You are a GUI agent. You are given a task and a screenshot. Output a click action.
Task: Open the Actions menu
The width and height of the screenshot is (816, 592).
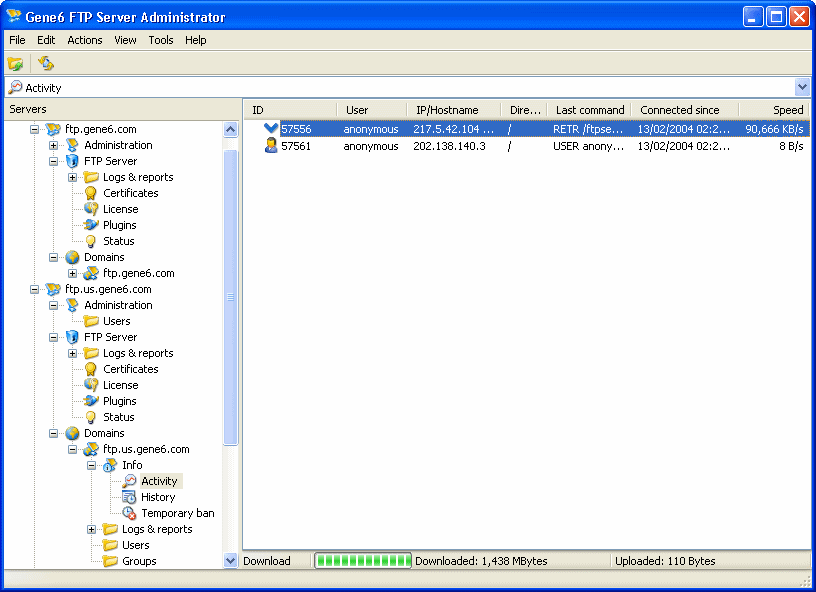(85, 40)
